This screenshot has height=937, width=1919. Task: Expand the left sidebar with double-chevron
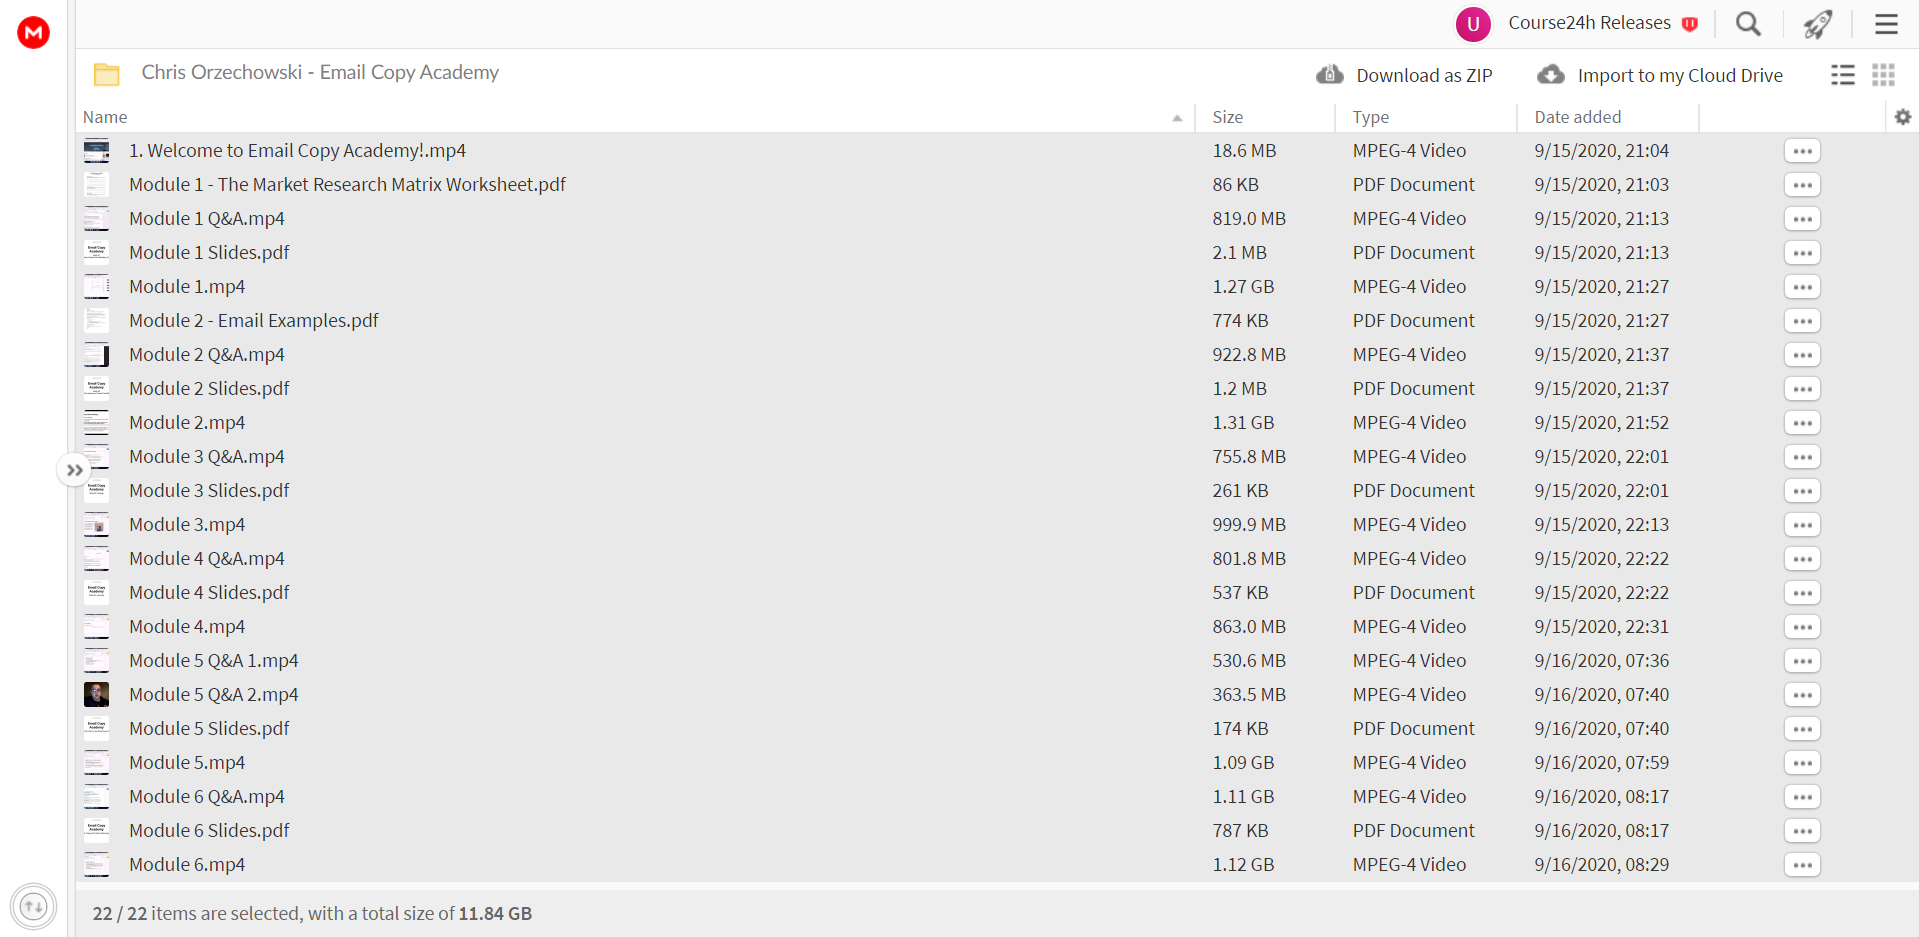[74, 470]
